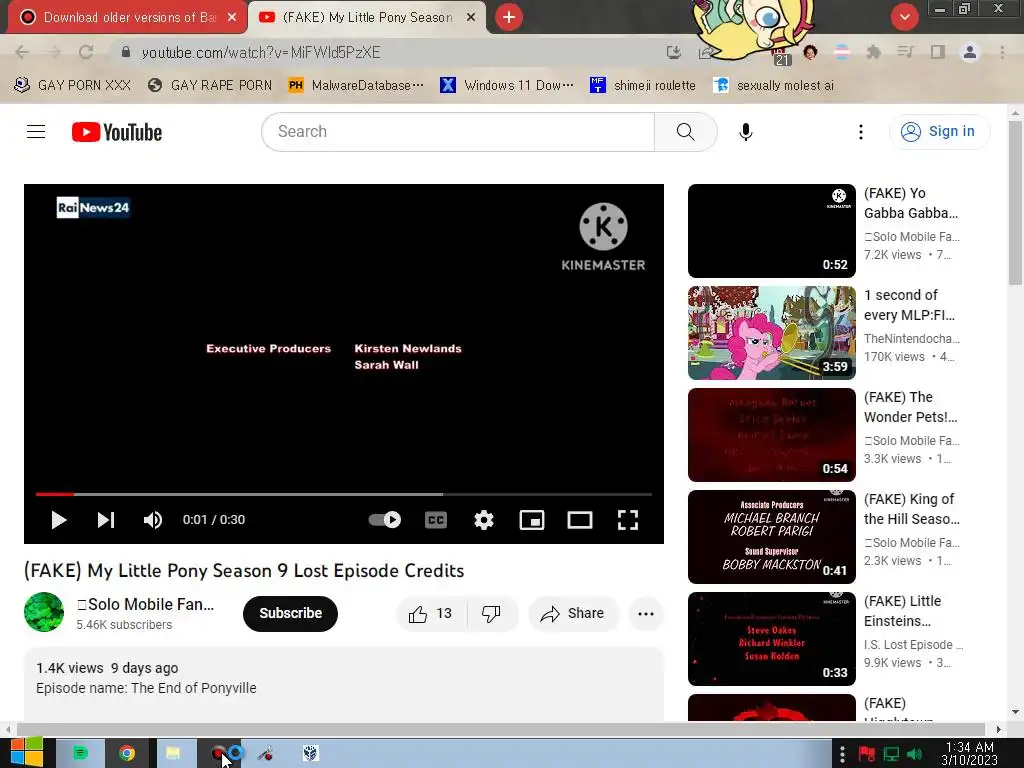
Task: Open (FAKE) The Wonder Pets video title
Action: [910, 407]
